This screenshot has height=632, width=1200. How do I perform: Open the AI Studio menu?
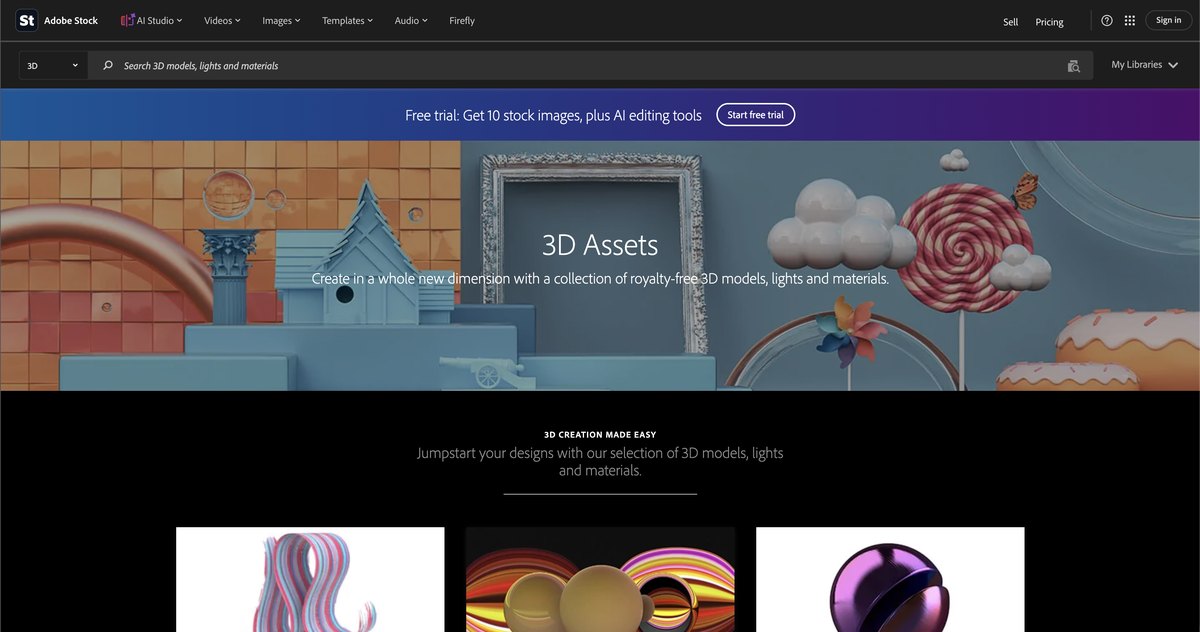151,20
